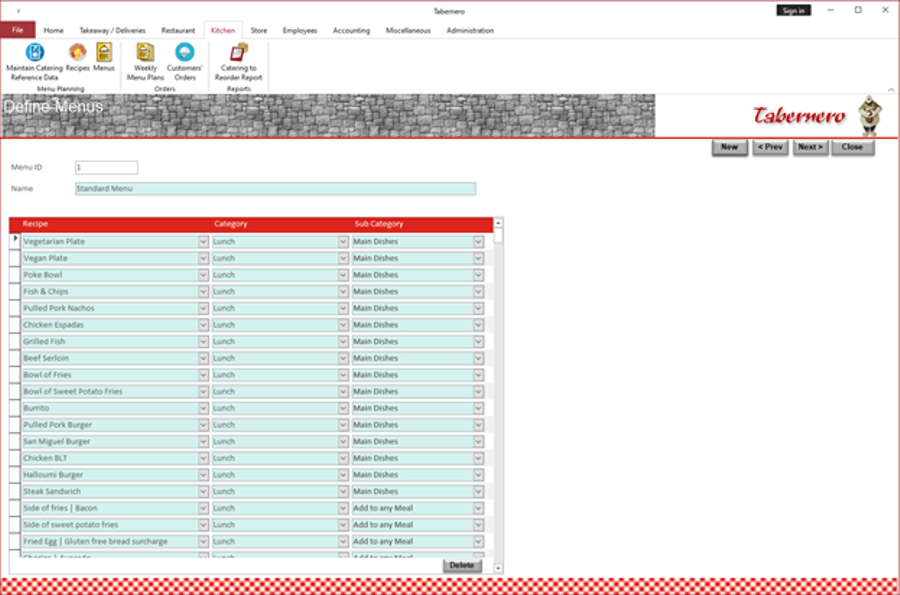Expand category dropdown in Vegan Plate row

343,259
